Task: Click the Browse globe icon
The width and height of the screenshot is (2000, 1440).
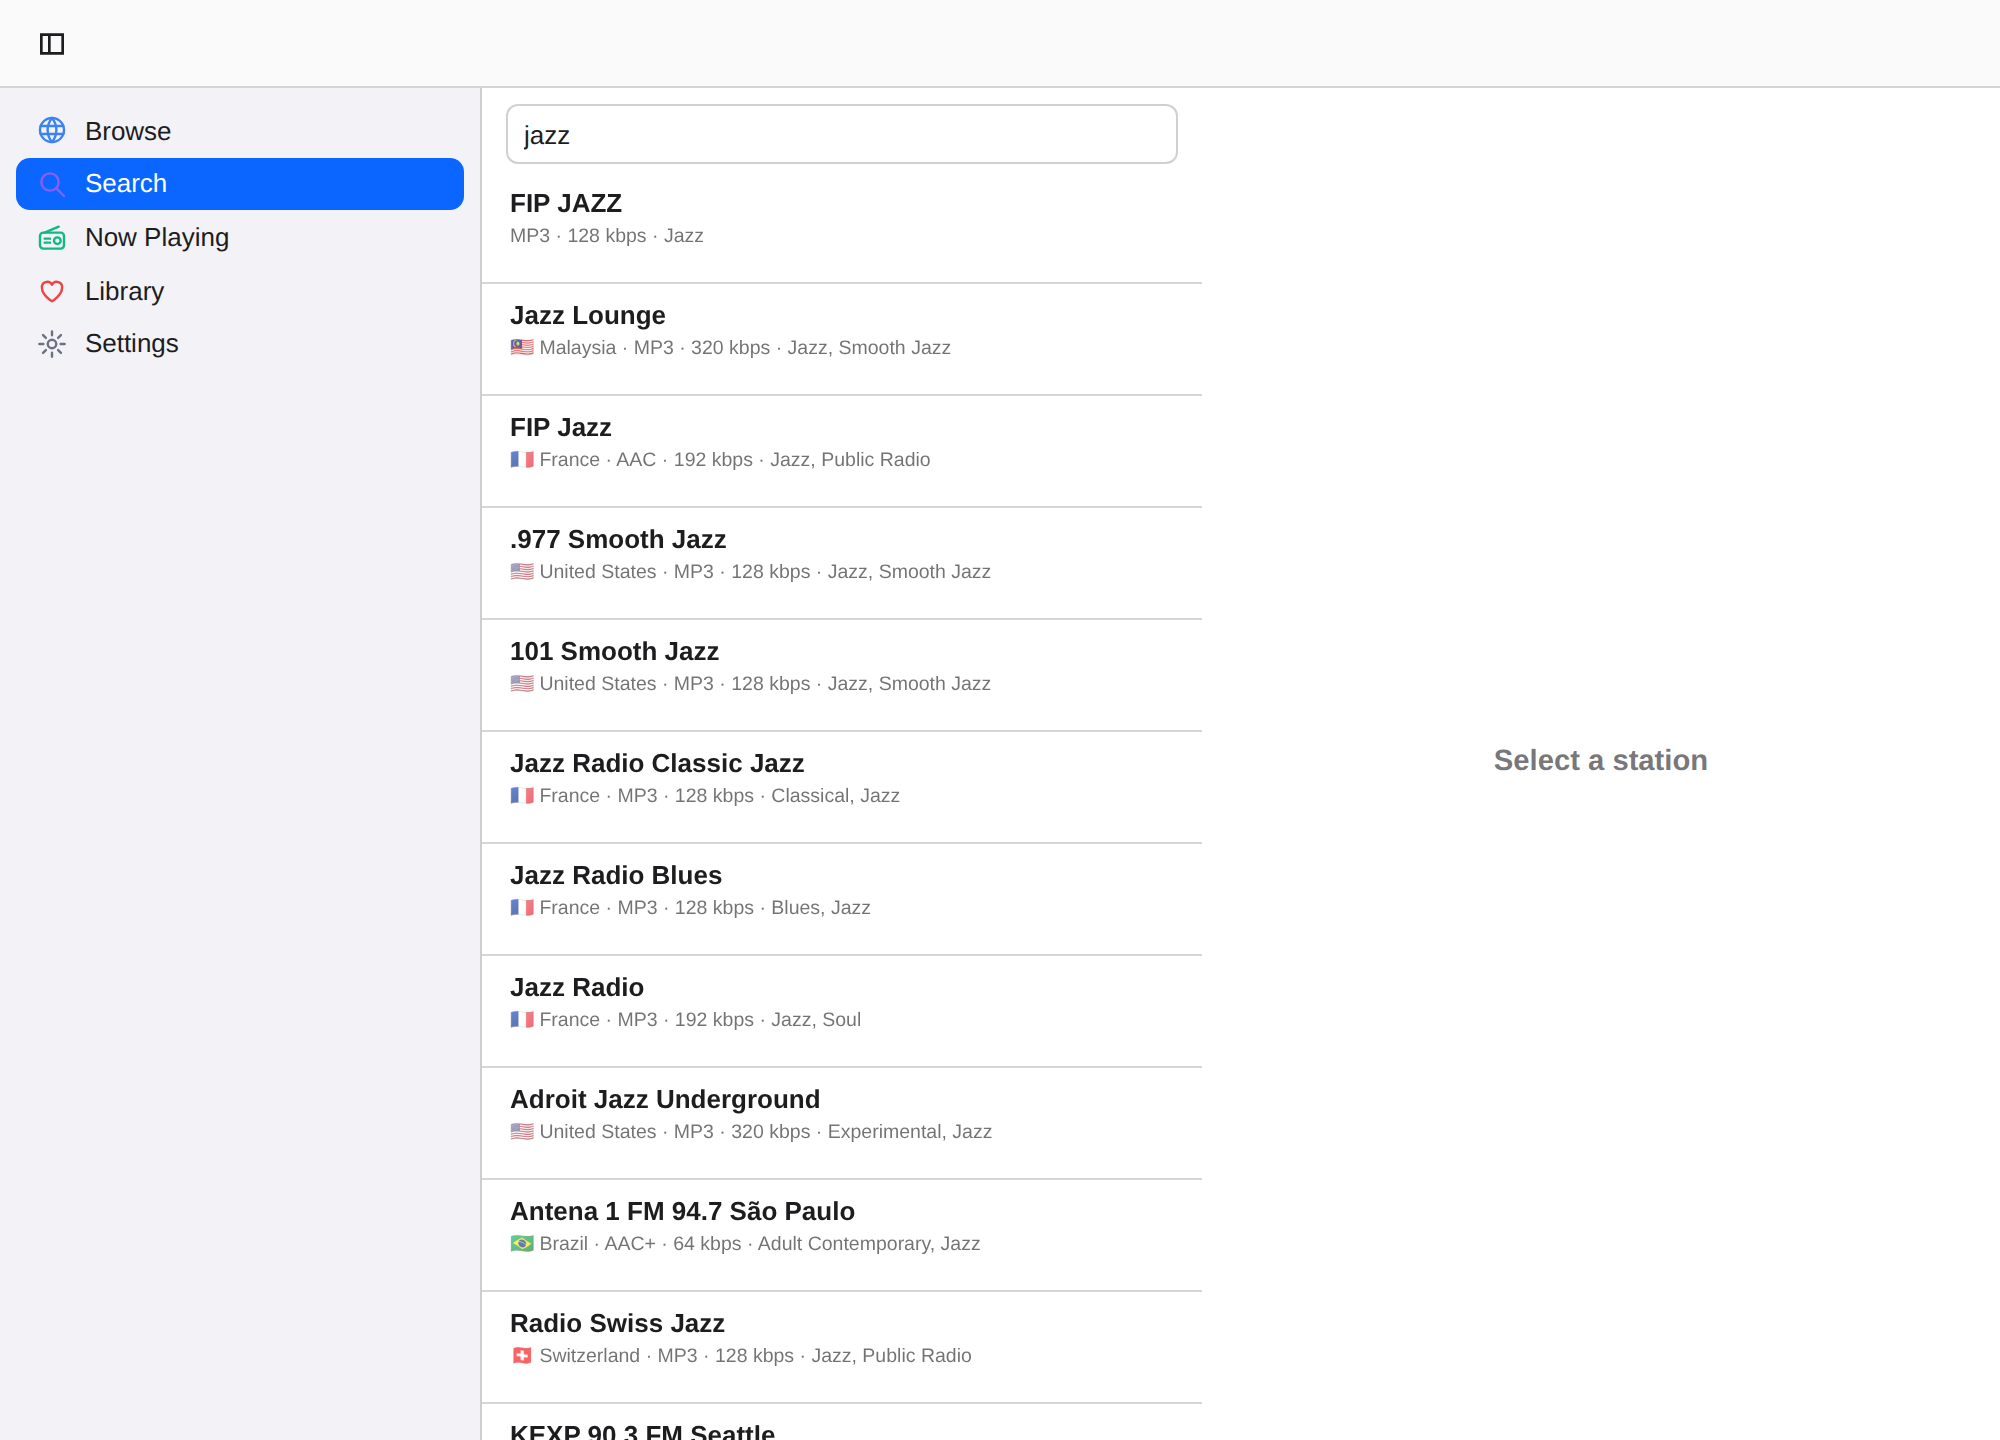Action: 52,131
